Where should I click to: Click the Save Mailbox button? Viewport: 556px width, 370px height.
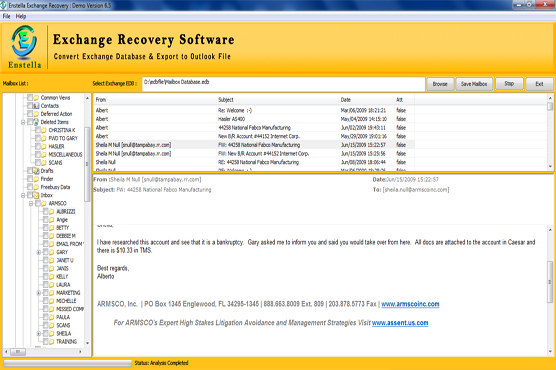[474, 84]
